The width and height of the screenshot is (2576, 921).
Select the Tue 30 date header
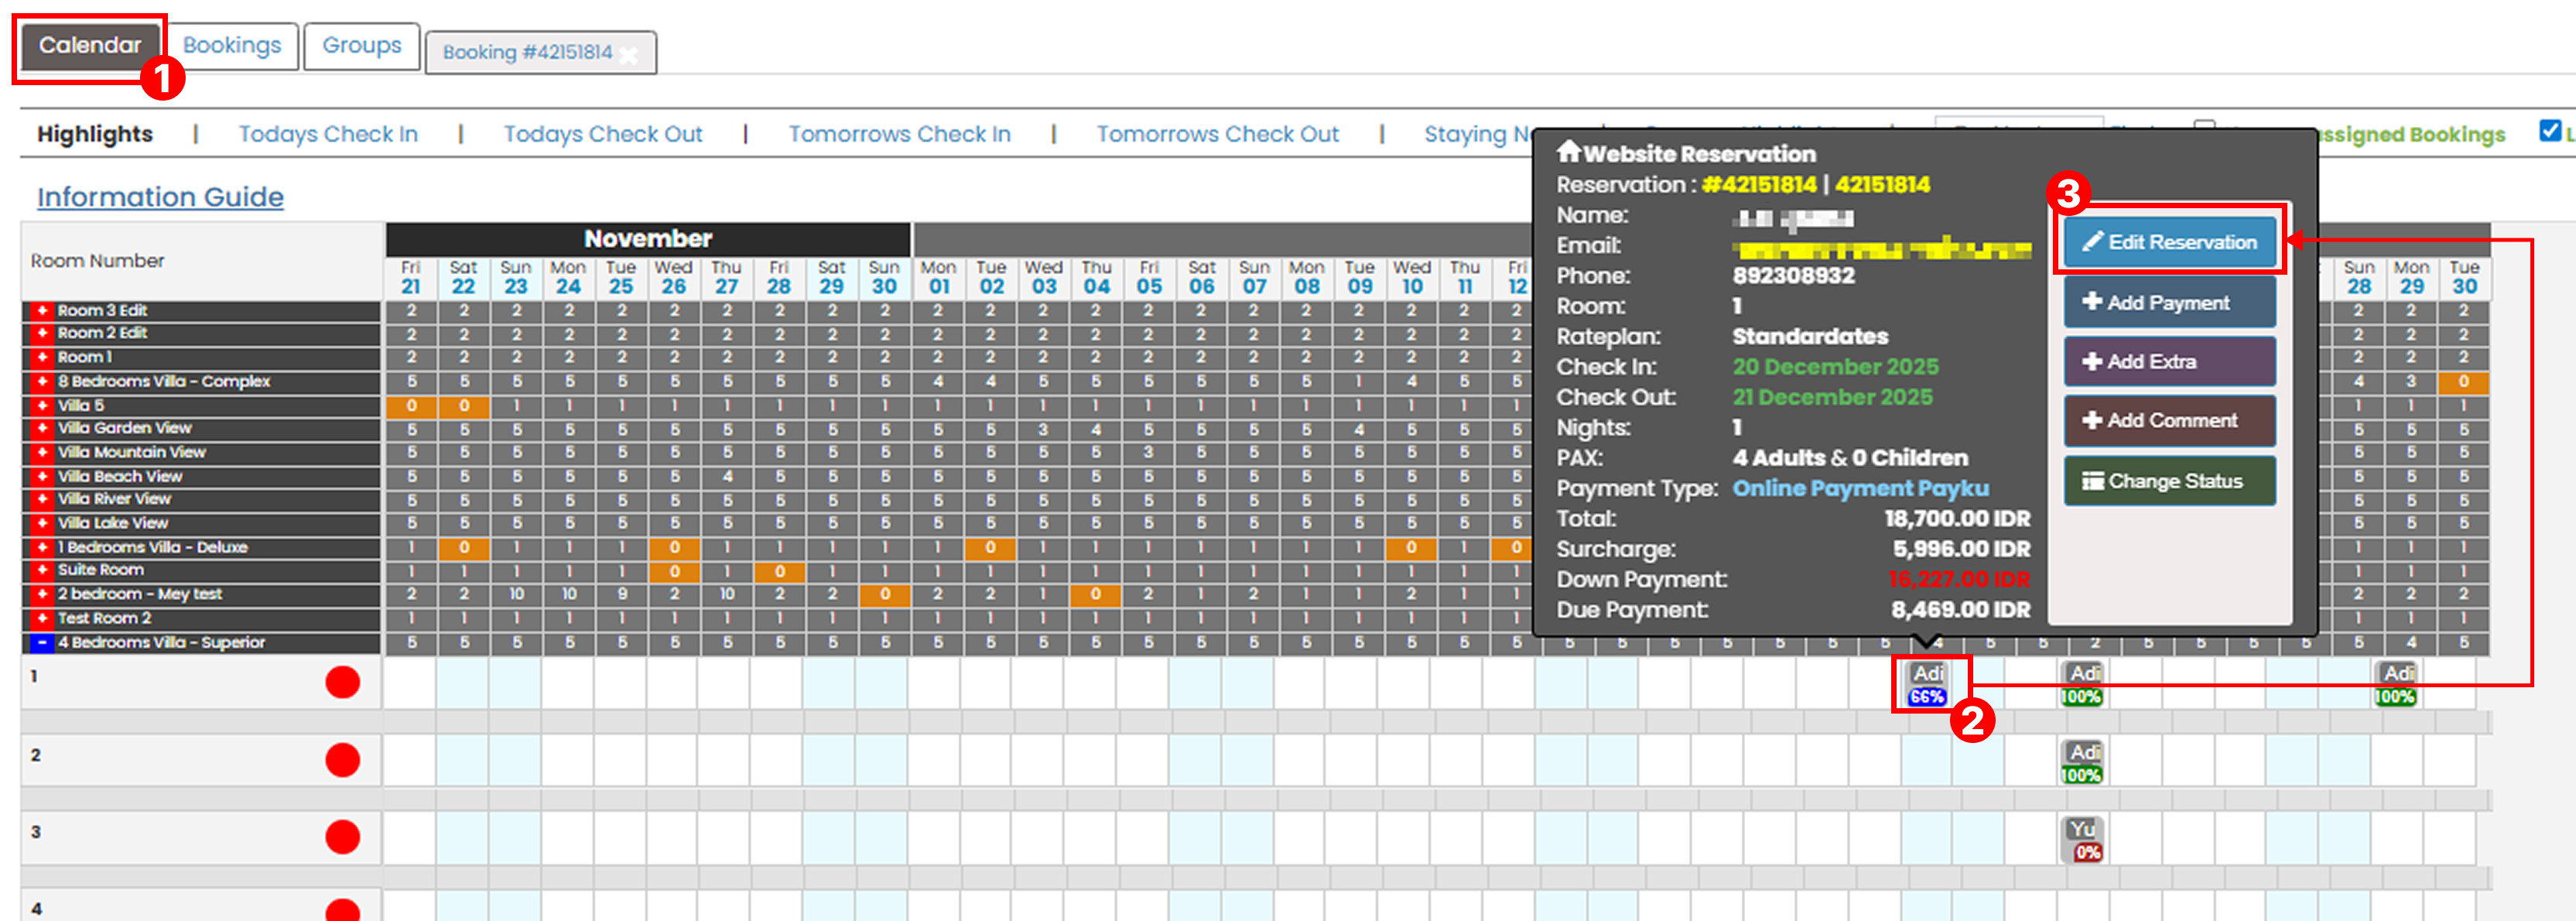click(2464, 278)
